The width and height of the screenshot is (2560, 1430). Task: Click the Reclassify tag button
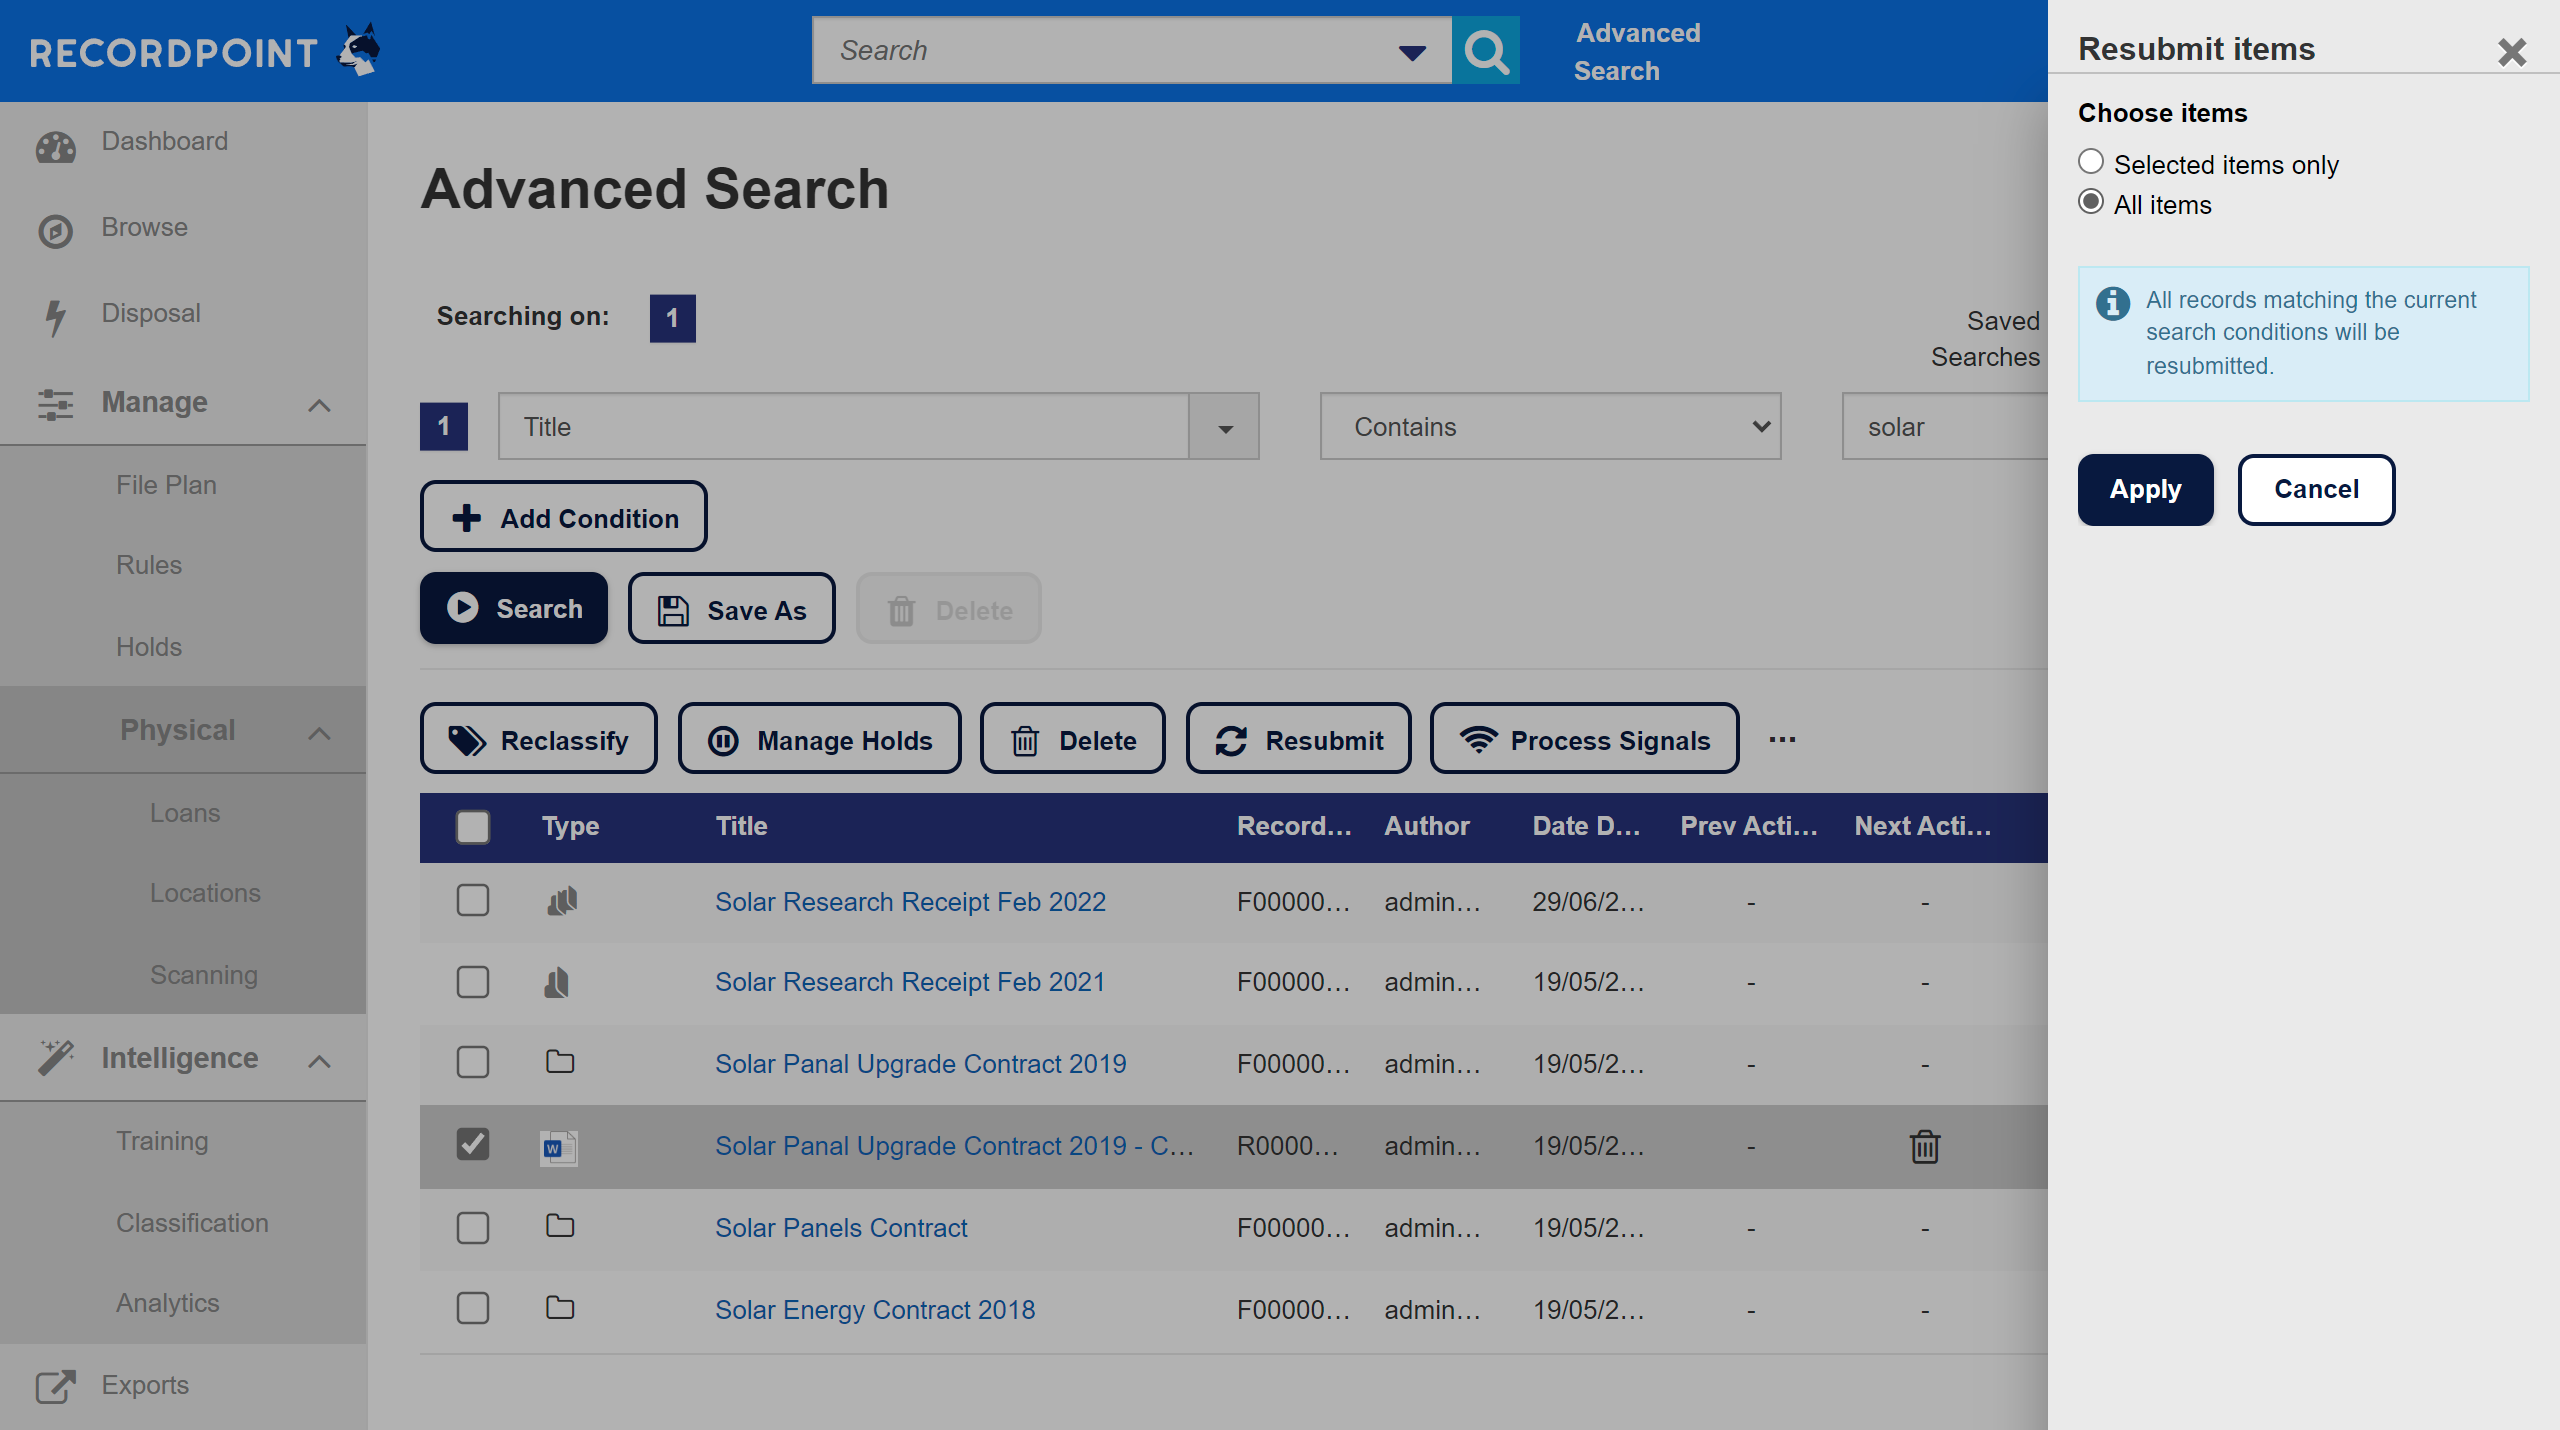(x=539, y=739)
